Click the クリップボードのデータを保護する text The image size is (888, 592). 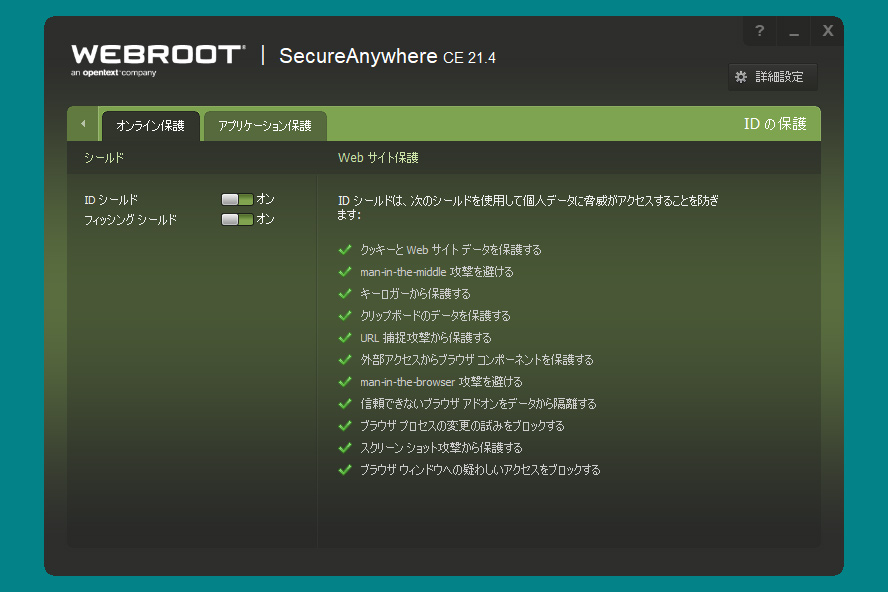click(435, 316)
